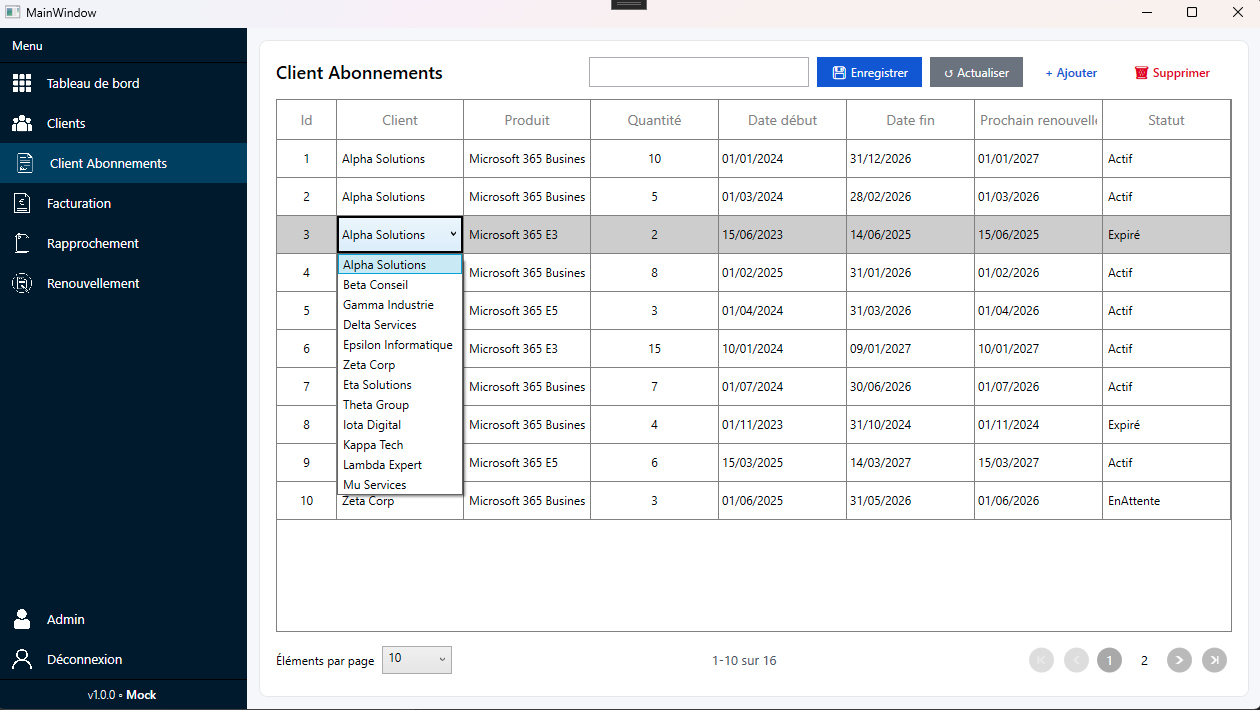Click the Actualiser button
Image resolution: width=1260 pixels, height=710 pixels.
976,72
